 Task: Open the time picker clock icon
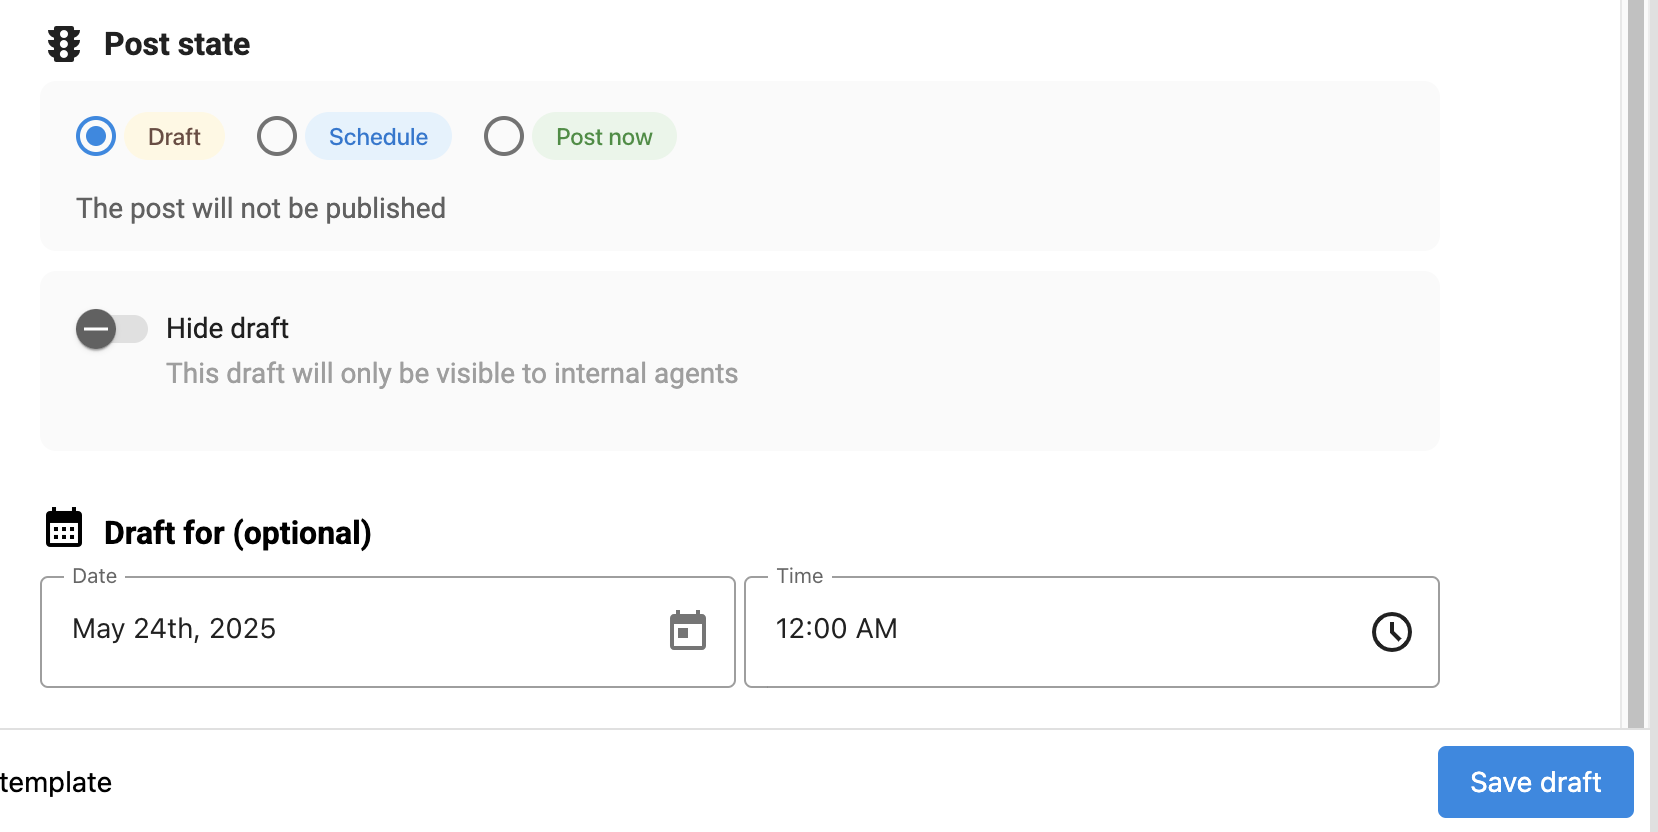tap(1391, 632)
